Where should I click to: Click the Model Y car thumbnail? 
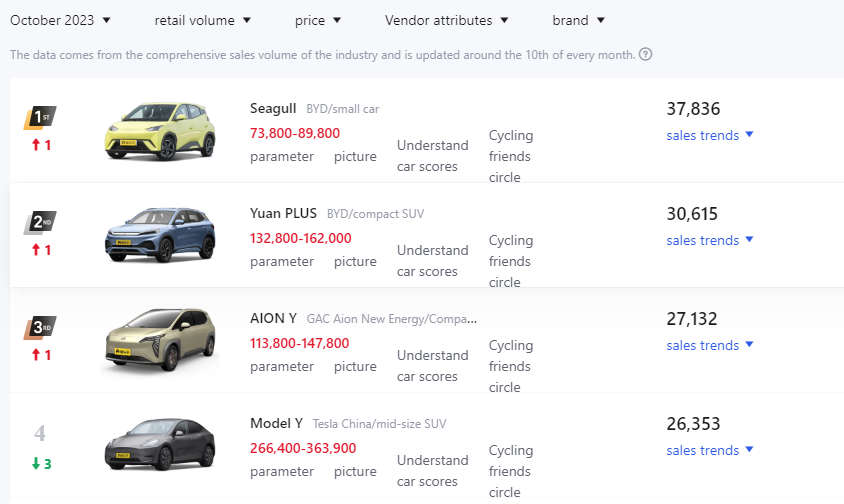point(160,444)
